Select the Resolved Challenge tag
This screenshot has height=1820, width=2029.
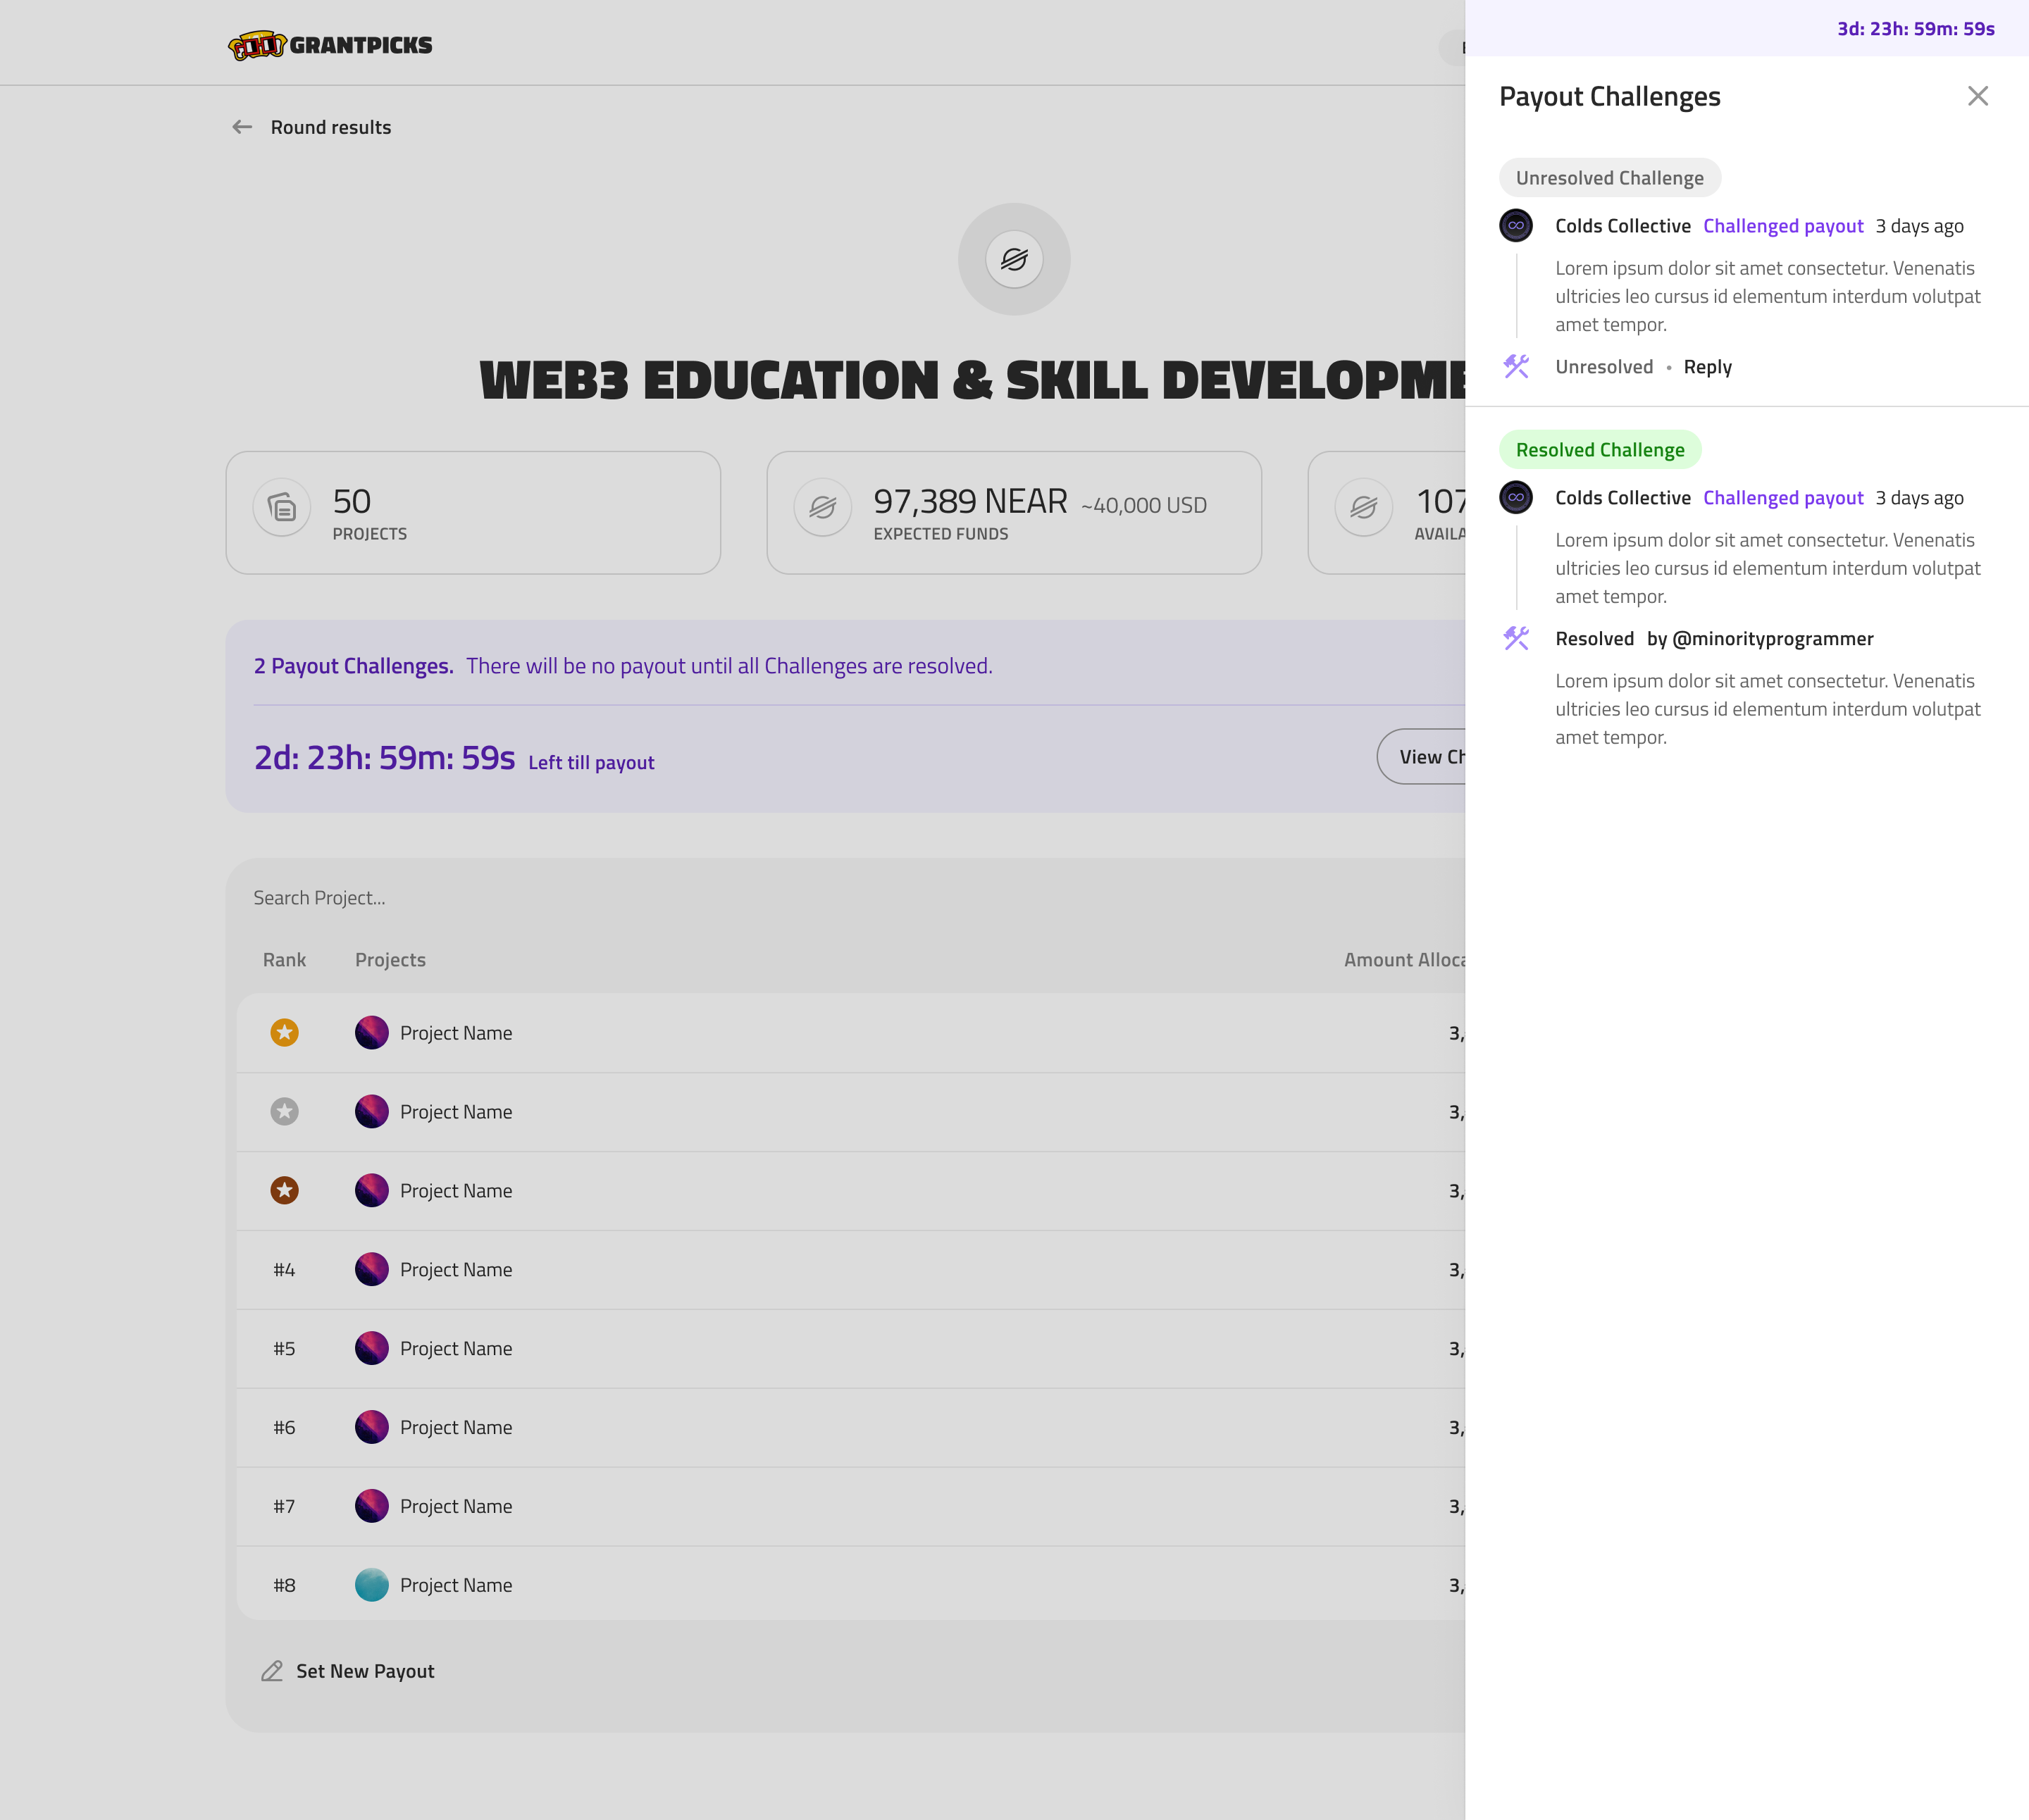point(1599,450)
